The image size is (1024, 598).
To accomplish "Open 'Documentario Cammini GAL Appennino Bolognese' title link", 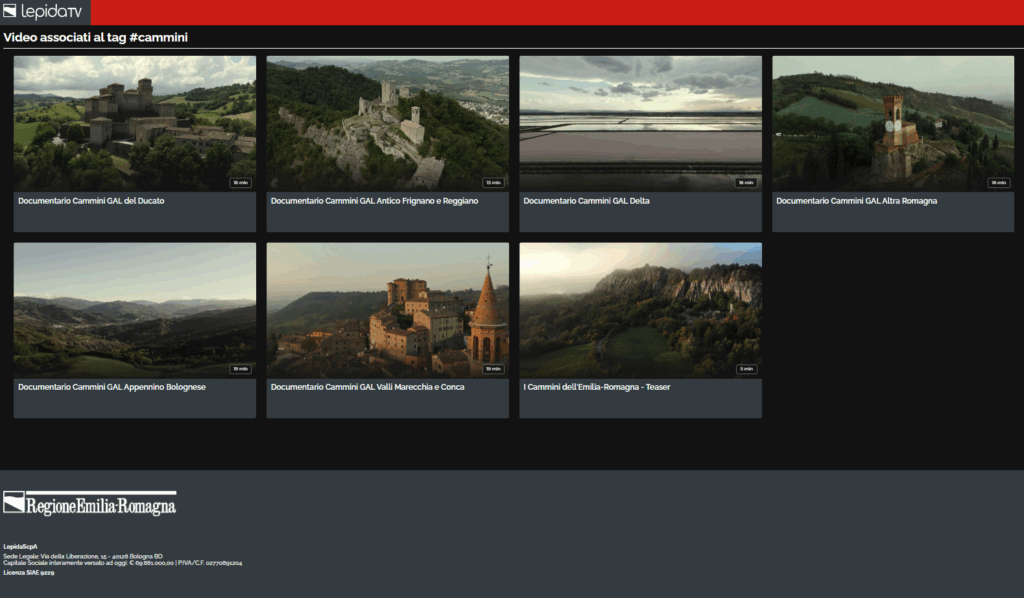I will [x=112, y=387].
